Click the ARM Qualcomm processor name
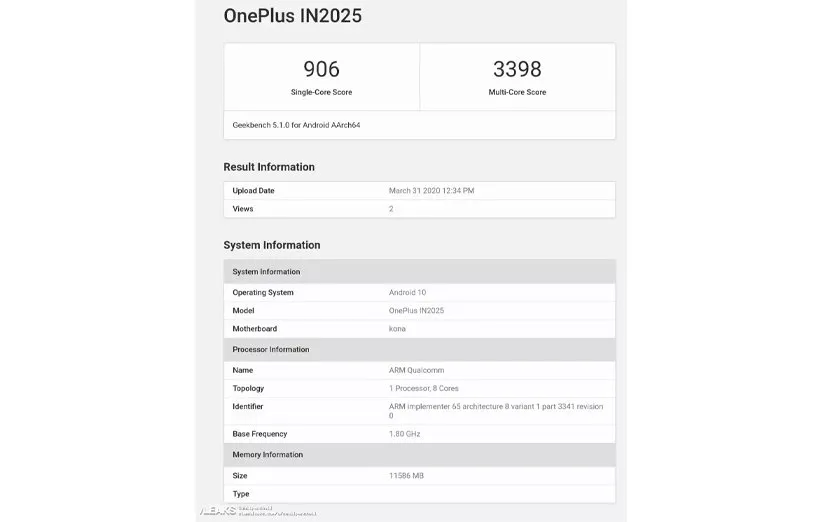Viewport: 822px width, 522px height. click(x=416, y=370)
